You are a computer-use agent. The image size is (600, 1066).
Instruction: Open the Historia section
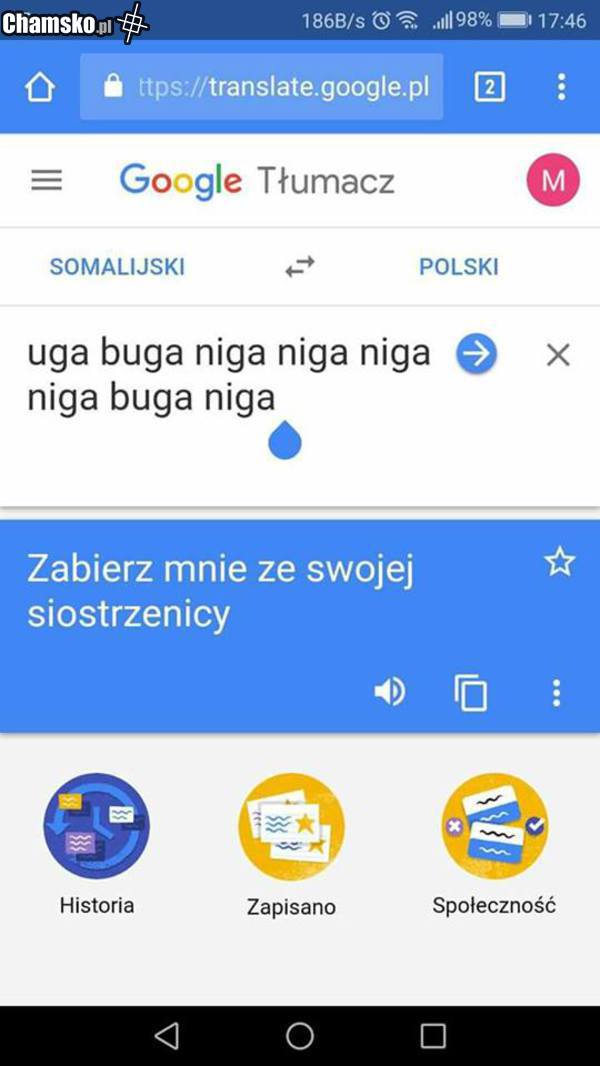coord(96,846)
